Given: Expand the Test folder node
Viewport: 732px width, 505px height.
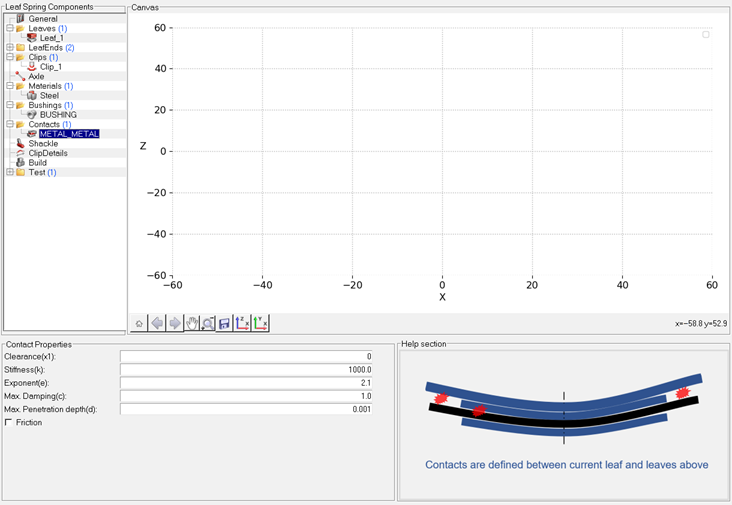Looking at the screenshot, I should [x=9, y=172].
